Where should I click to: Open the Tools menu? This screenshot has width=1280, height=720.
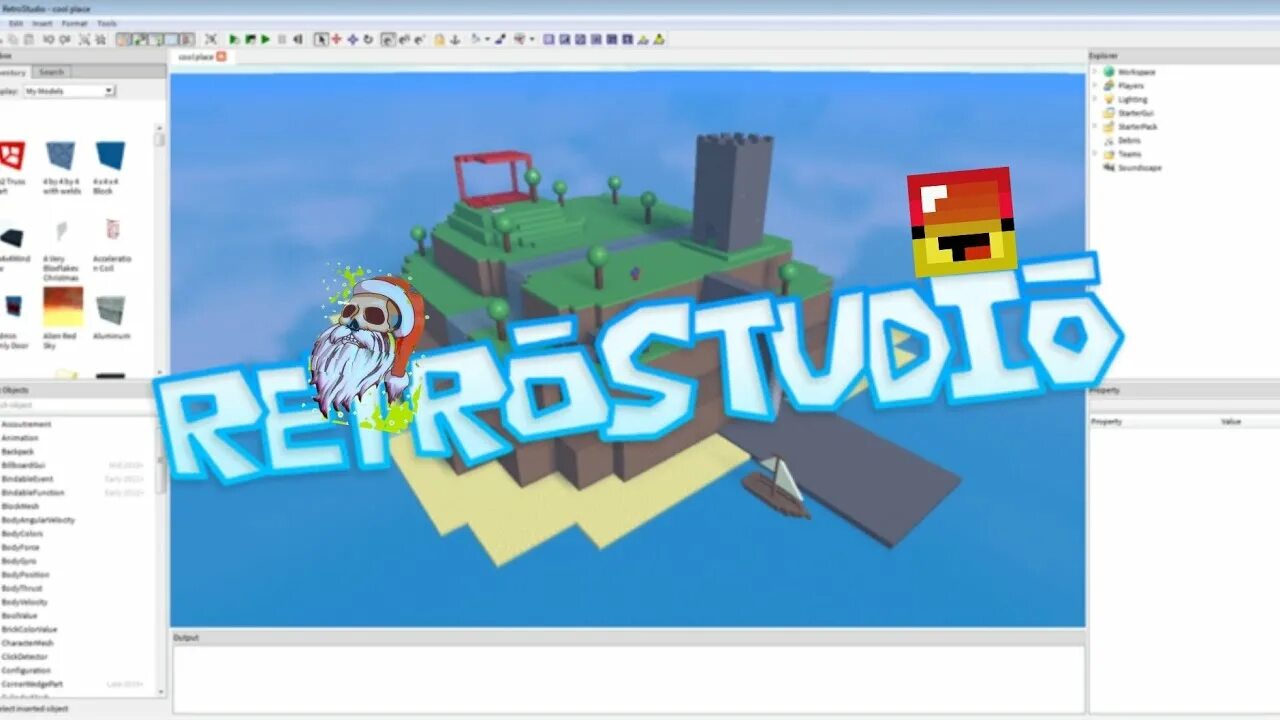tap(106, 23)
